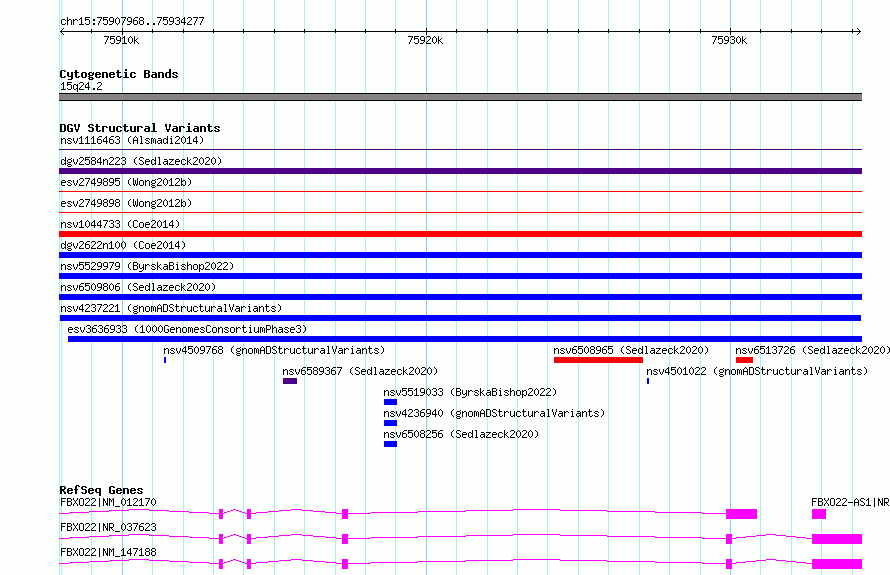Open the esv2749898 (Wong2012b) label
The width and height of the screenshot is (890, 575).
point(126,203)
